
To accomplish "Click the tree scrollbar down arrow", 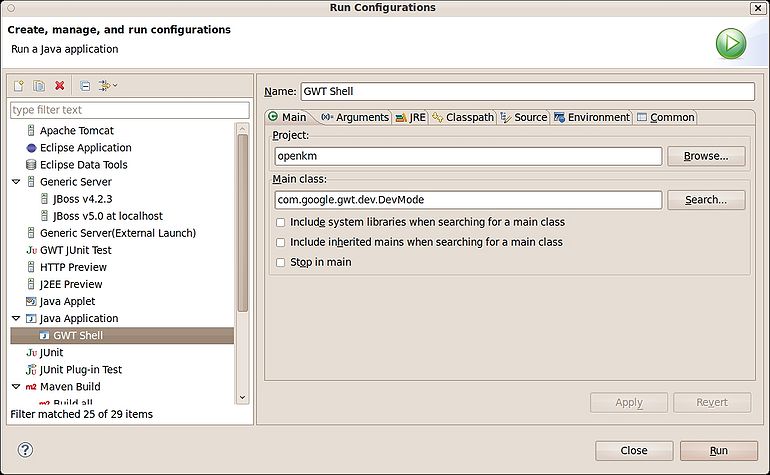I will [x=243, y=397].
